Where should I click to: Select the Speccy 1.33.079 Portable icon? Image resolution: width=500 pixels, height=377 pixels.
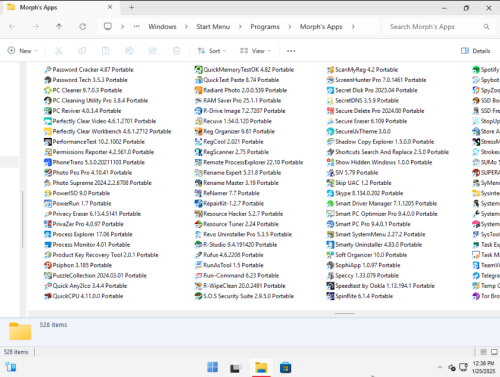[330, 276]
